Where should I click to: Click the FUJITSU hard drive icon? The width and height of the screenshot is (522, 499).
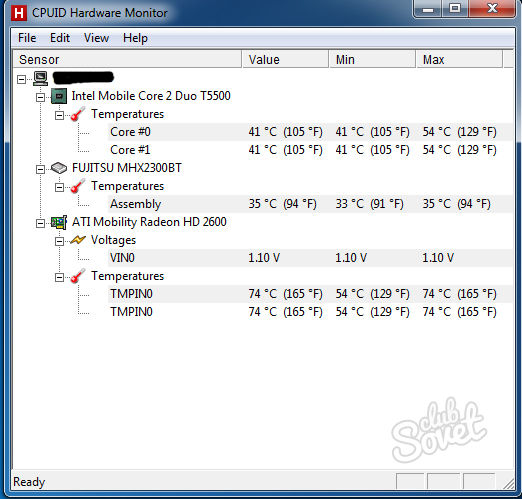pos(59,168)
